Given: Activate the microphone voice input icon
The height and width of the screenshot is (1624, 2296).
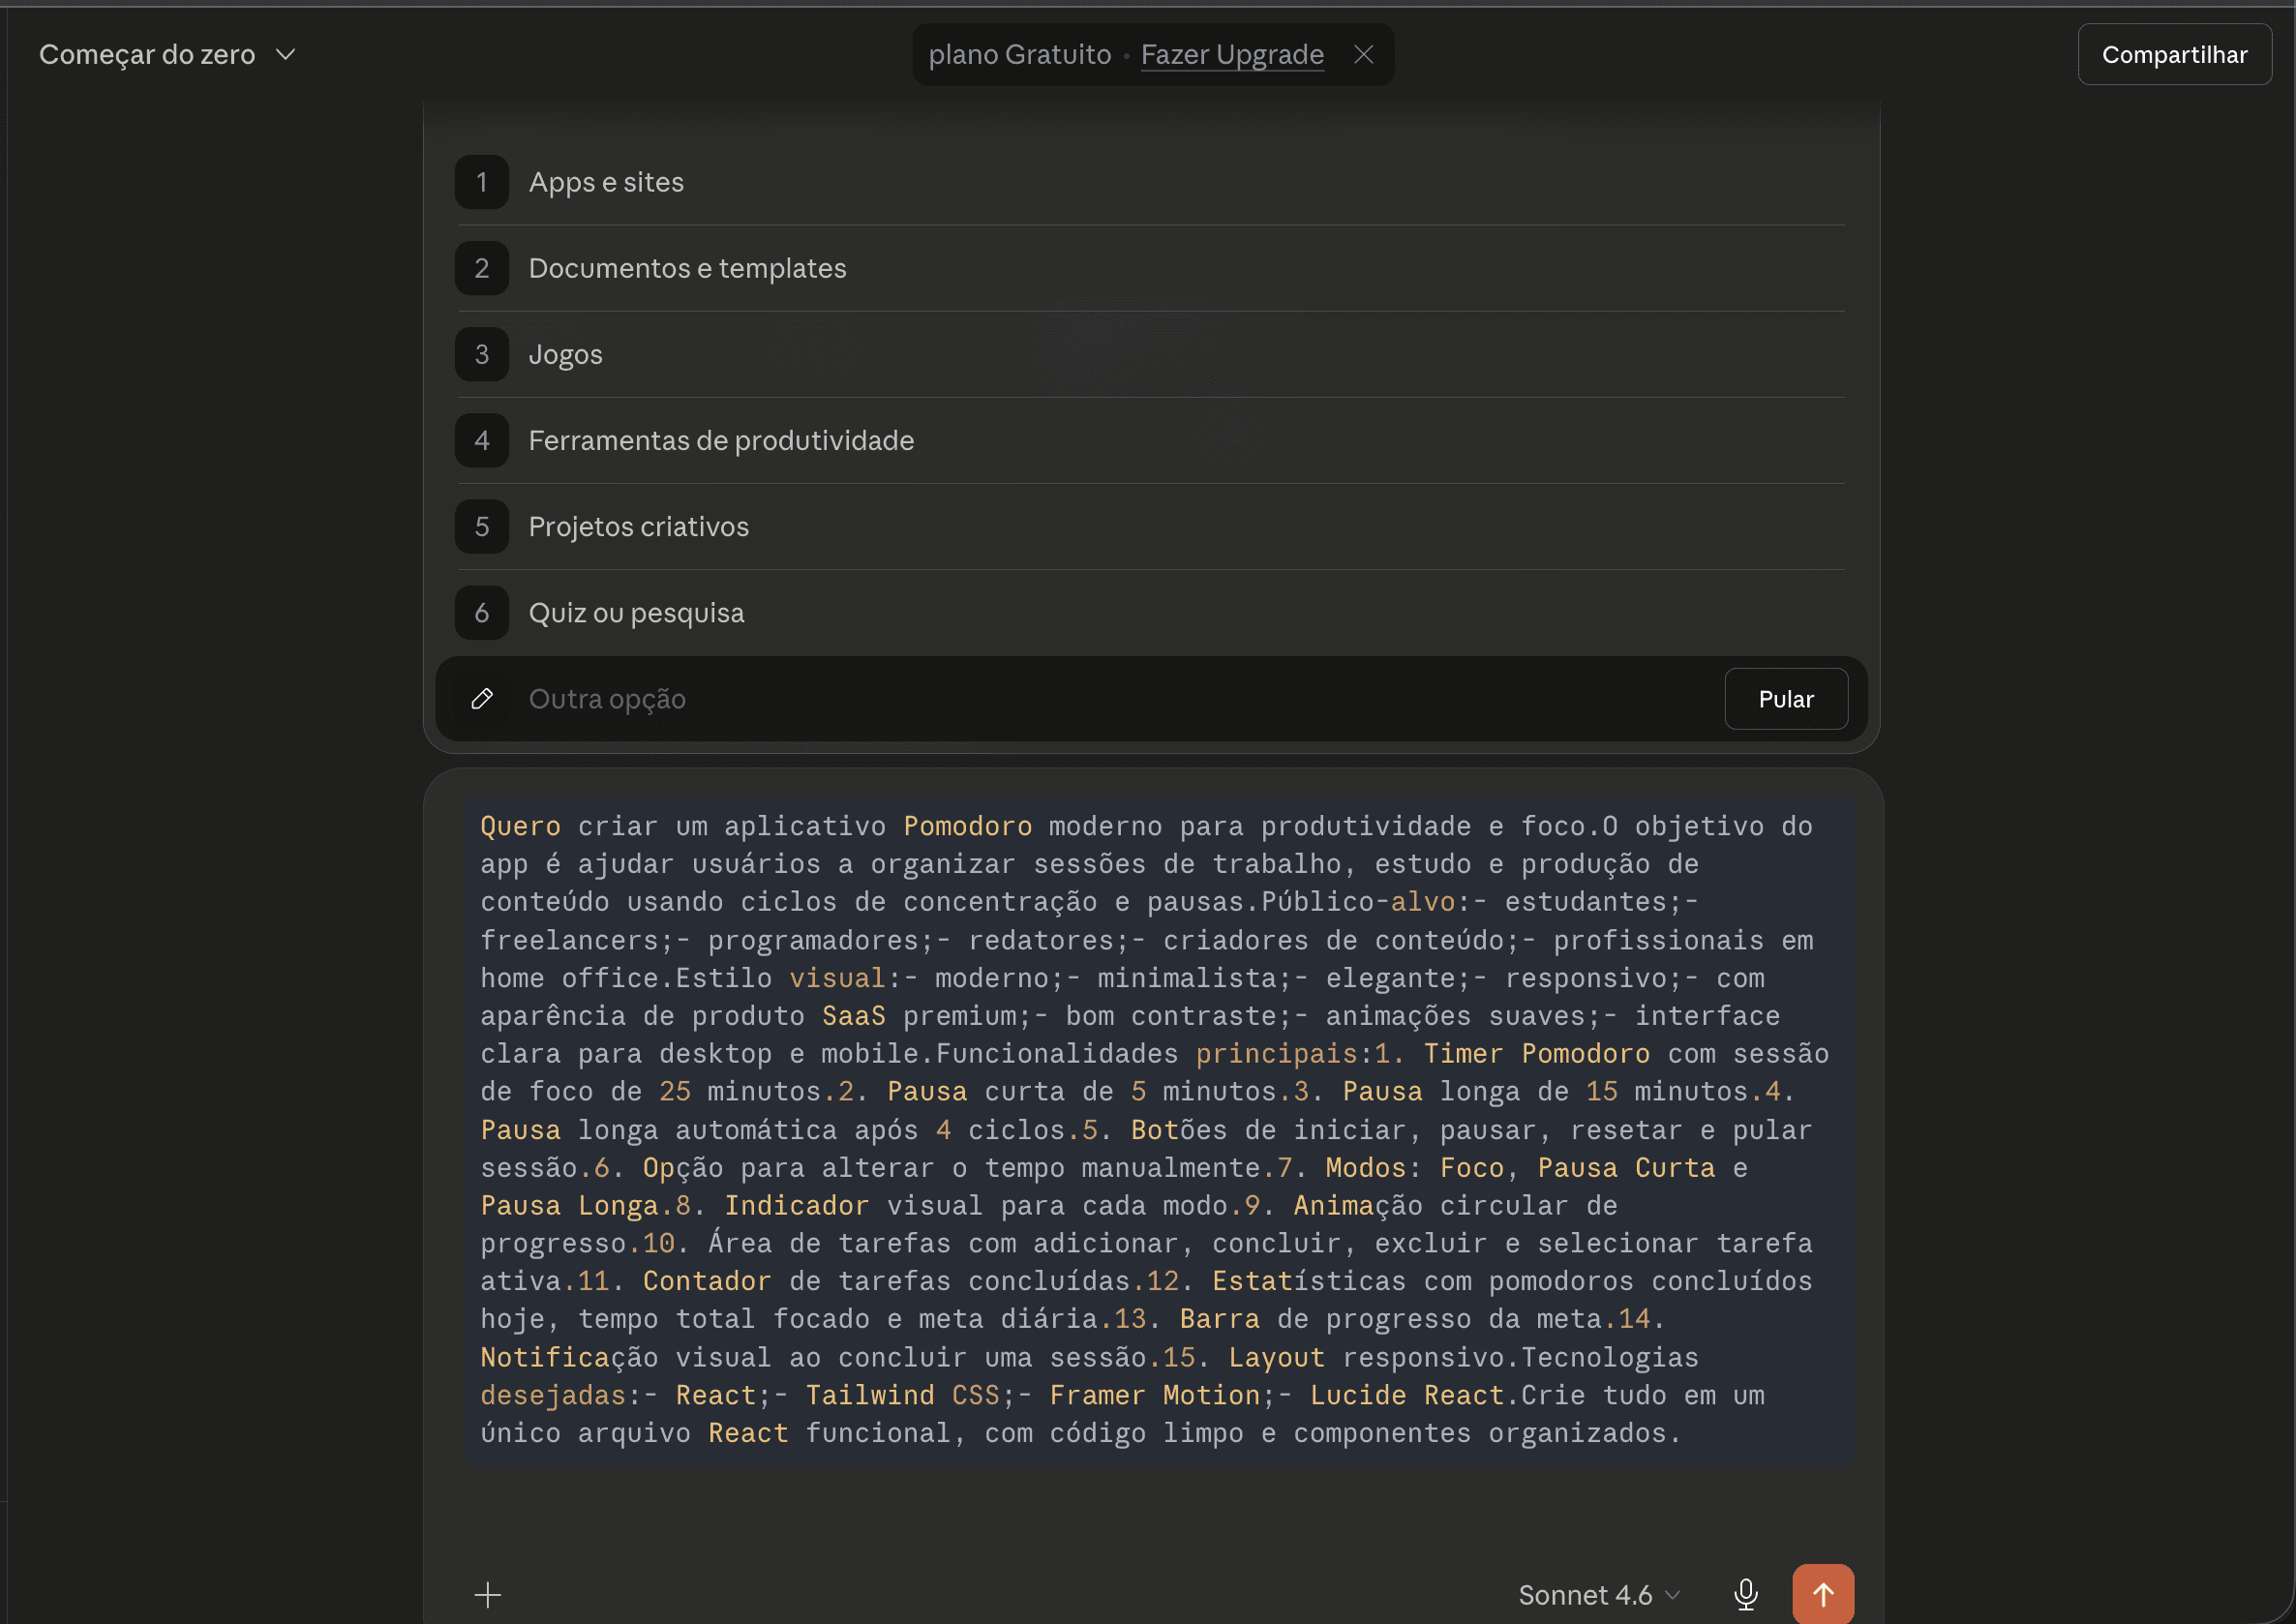Looking at the screenshot, I should tap(1745, 1594).
